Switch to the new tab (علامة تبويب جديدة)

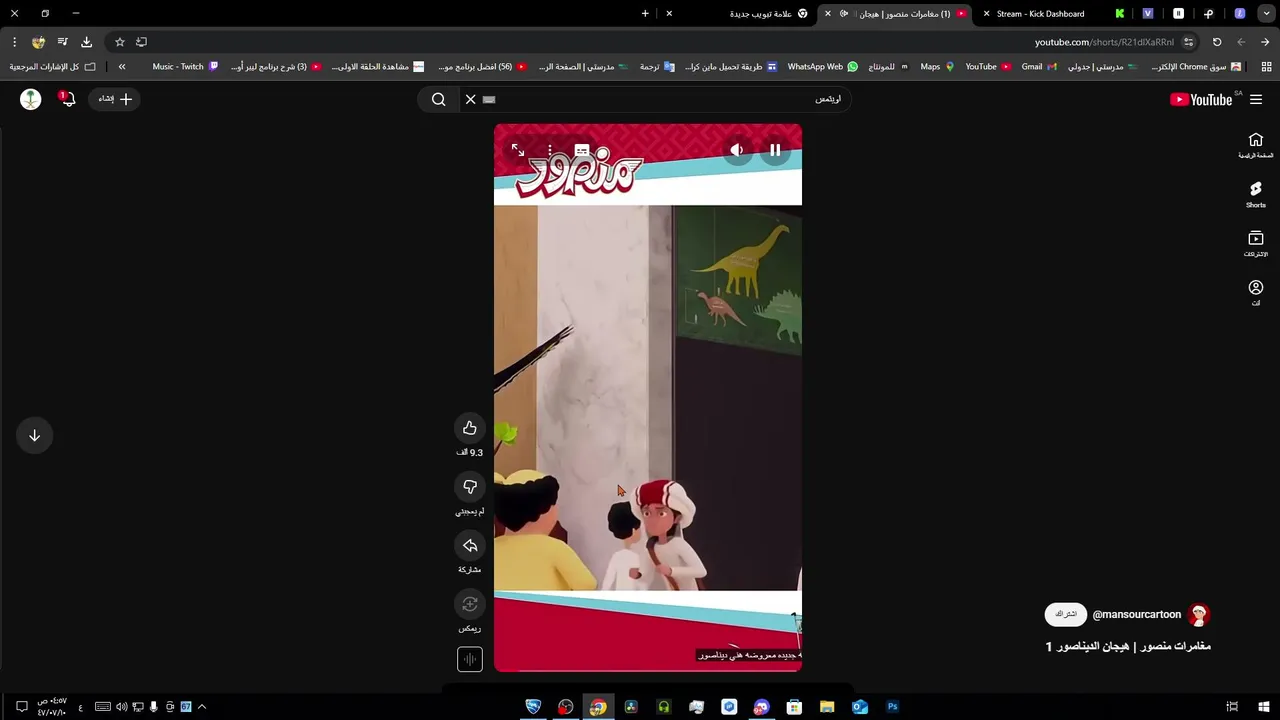pyautogui.click(x=760, y=14)
